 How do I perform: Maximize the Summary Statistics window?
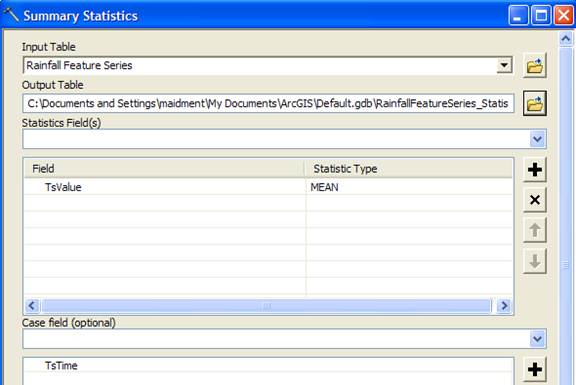click(541, 16)
